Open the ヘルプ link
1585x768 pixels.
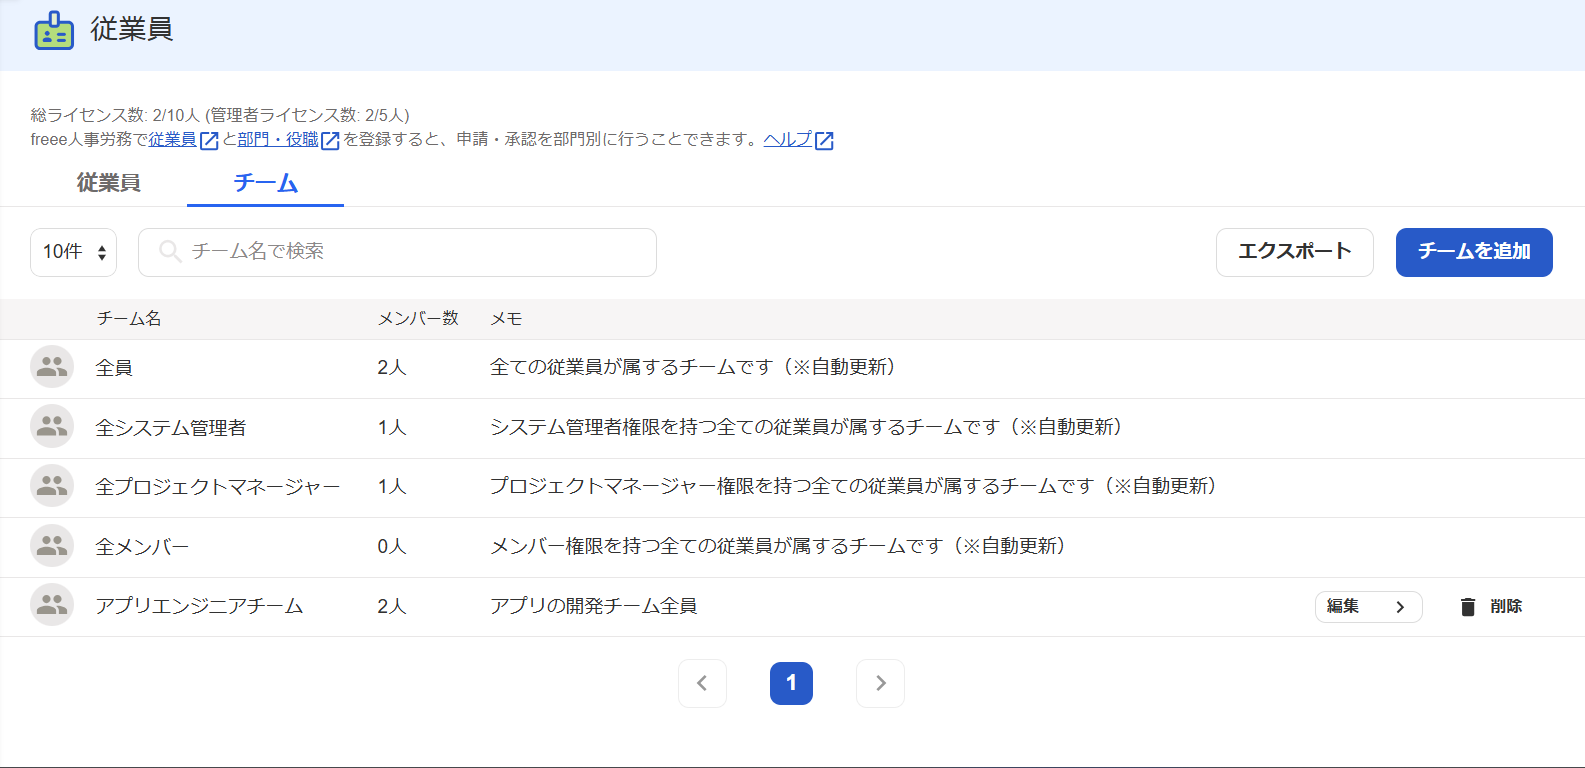pos(787,140)
